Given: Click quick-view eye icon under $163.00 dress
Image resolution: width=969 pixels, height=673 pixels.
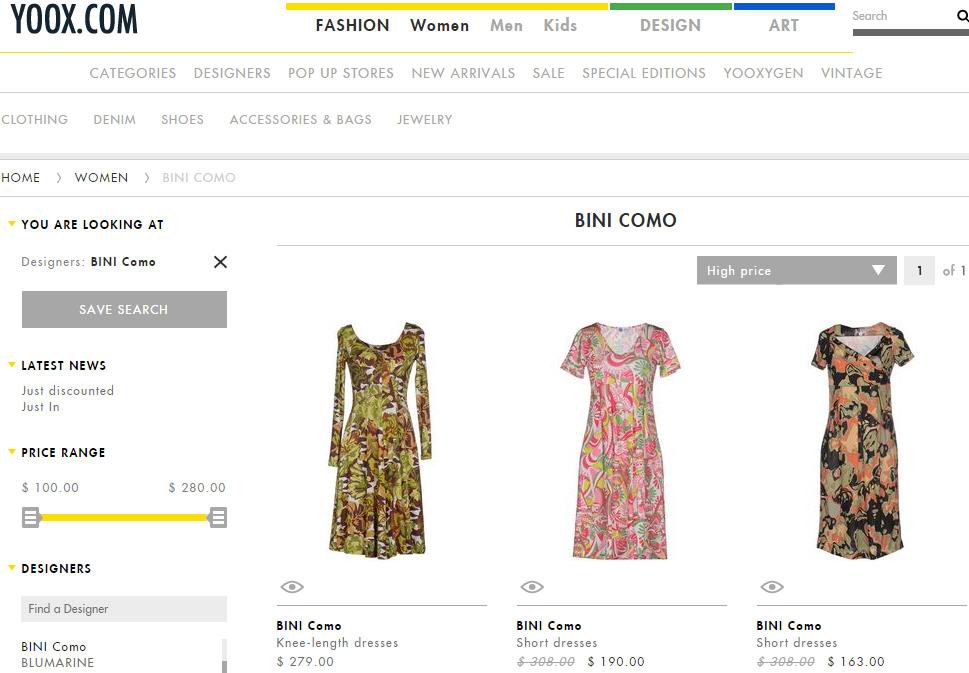Looking at the screenshot, I should [772, 586].
